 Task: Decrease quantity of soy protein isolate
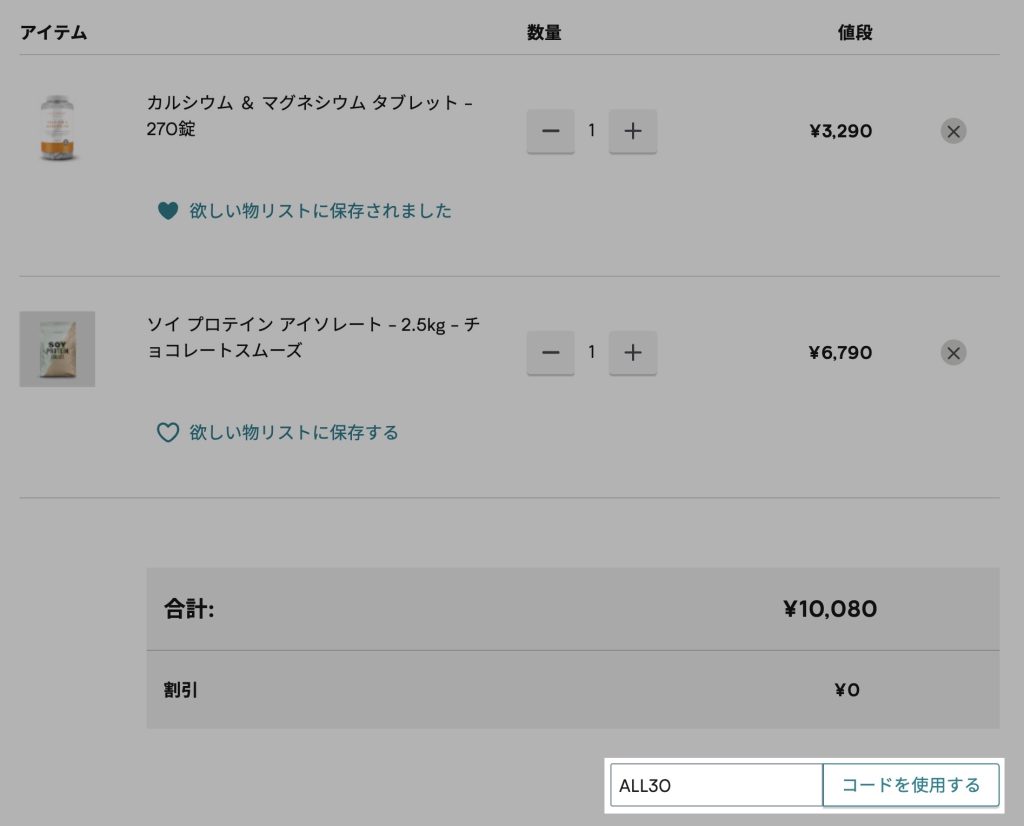550,353
